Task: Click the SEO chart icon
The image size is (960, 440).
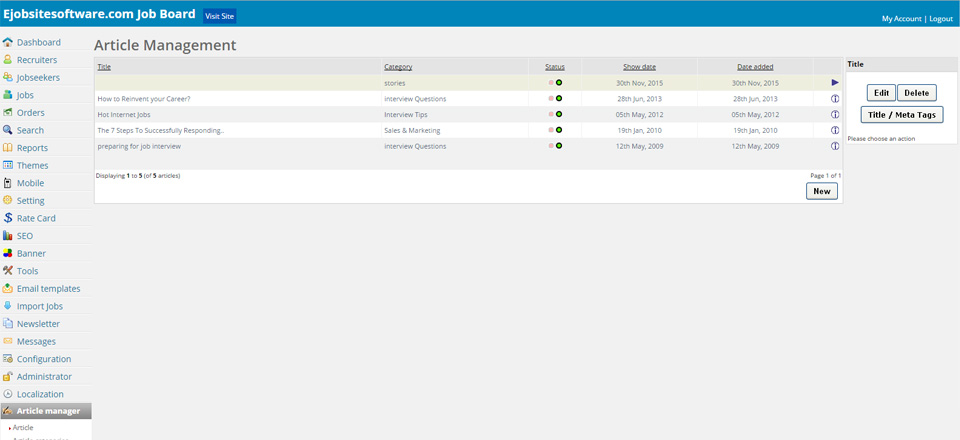Action: (x=7, y=236)
